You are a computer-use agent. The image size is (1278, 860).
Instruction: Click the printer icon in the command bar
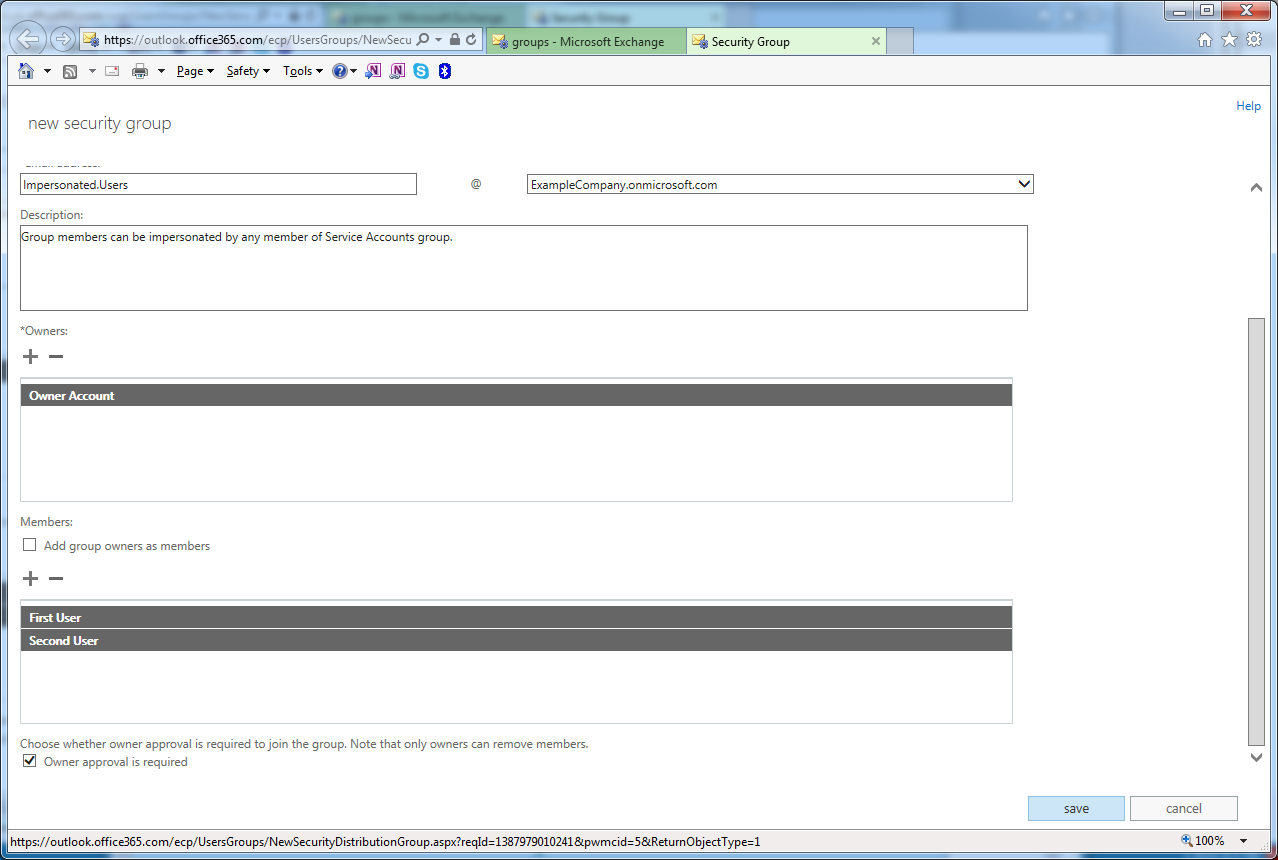coord(140,71)
